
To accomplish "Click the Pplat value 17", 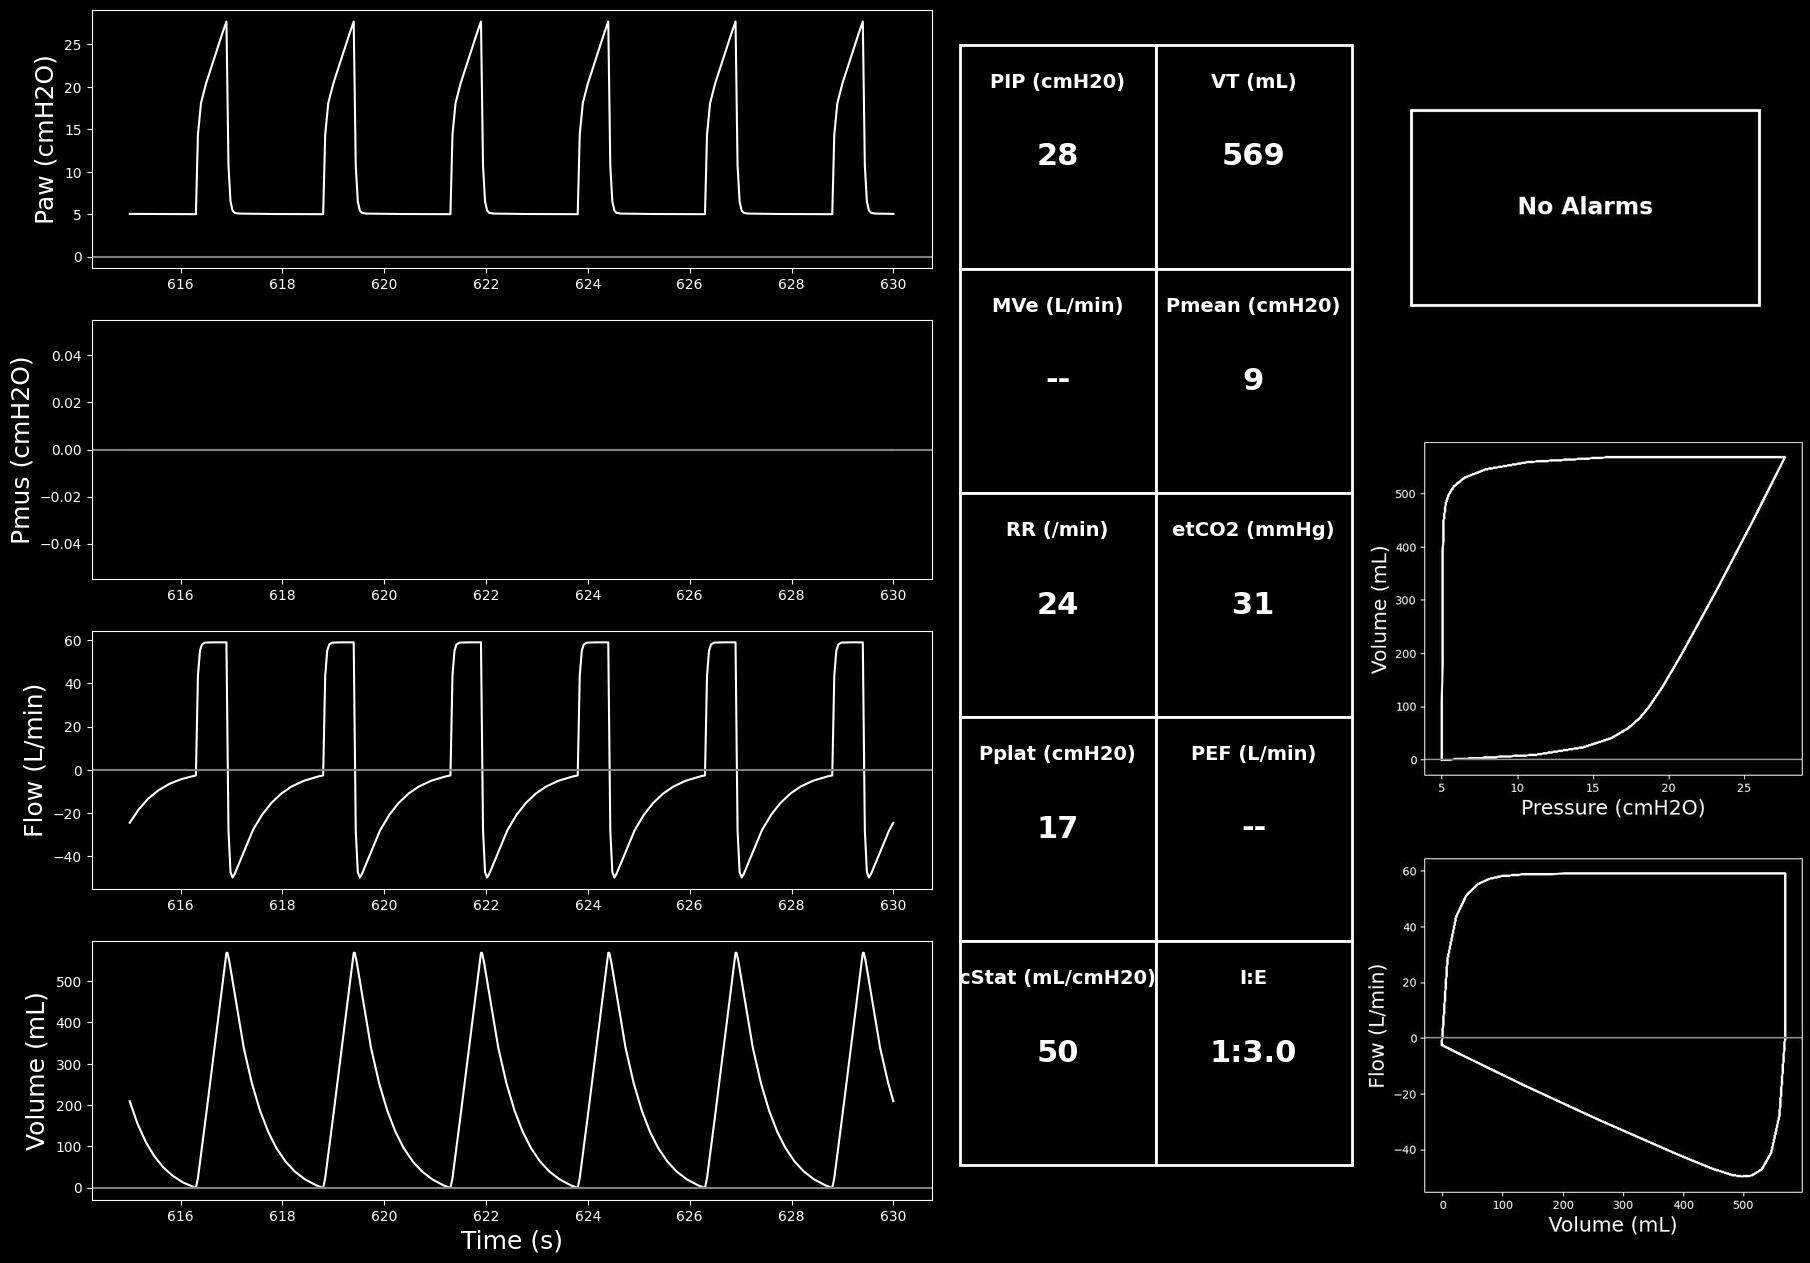I will click(1057, 828).
